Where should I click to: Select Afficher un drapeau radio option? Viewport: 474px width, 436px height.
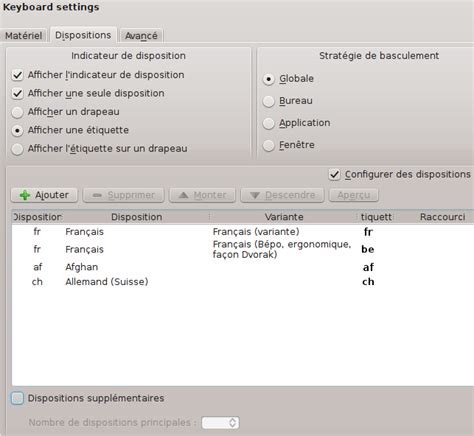17,112
